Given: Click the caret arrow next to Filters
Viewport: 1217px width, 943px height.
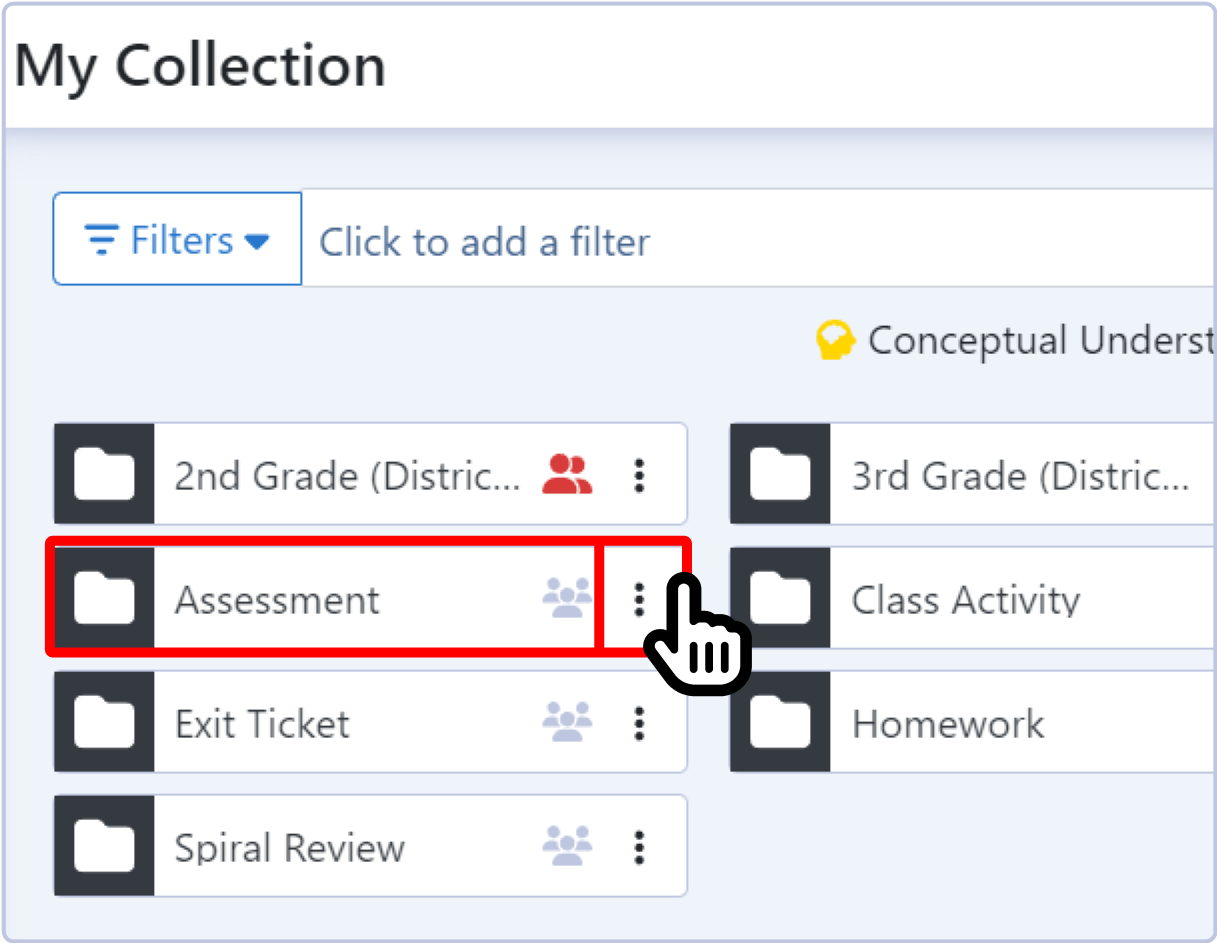Looking at the screenshot, I should (257, 241).
